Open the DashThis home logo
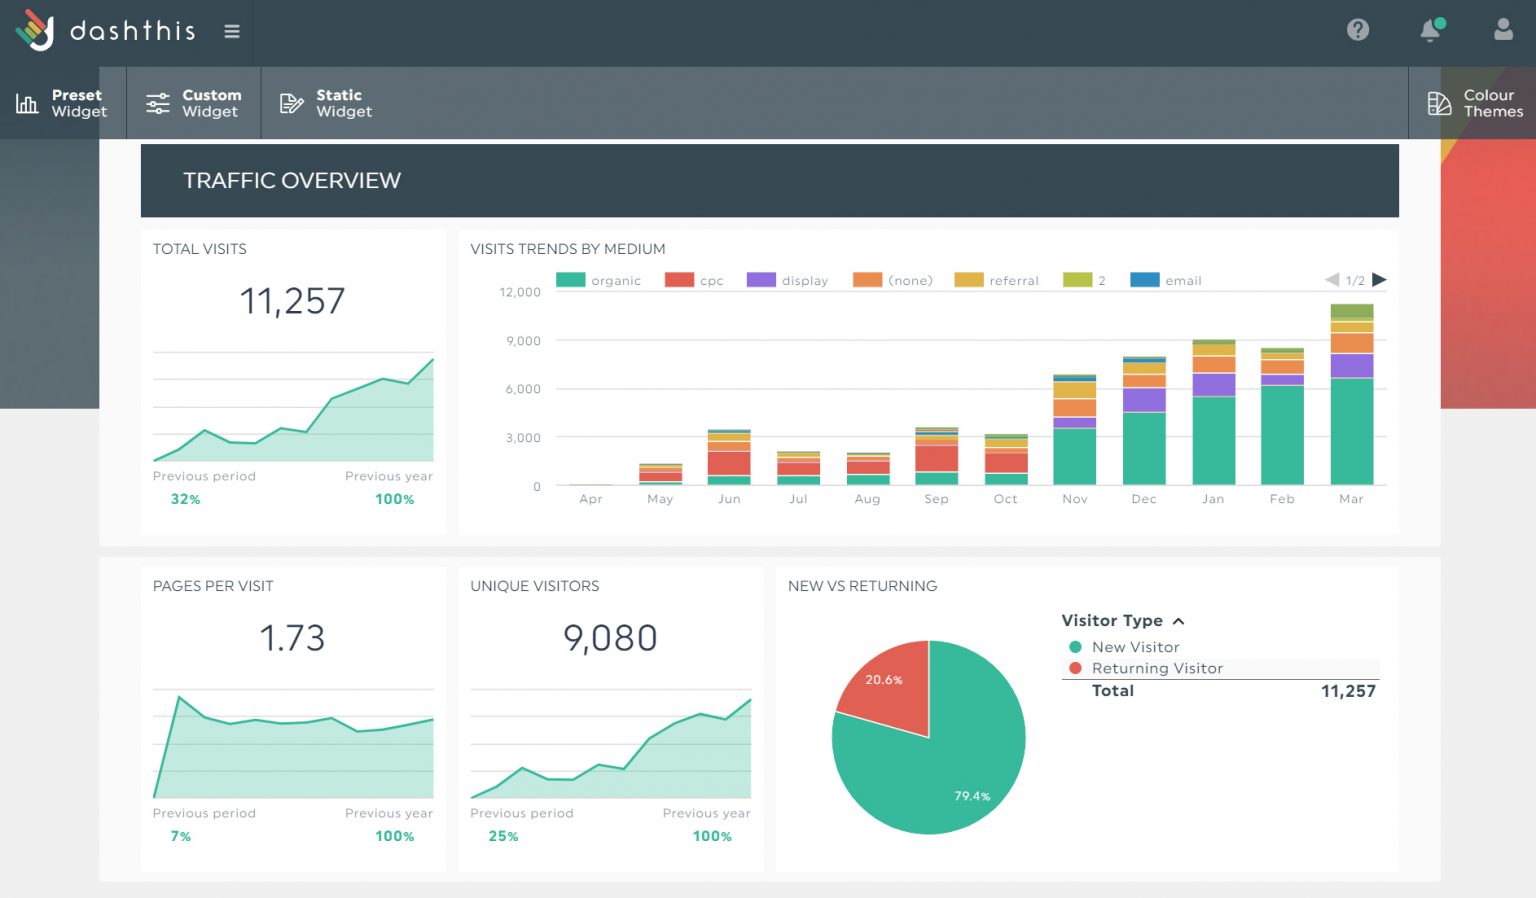Image resolution: width=1536 pixels, height=898 pixels. click(x=106, y=31)
